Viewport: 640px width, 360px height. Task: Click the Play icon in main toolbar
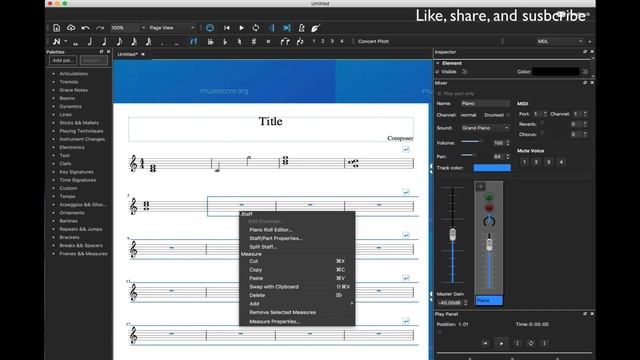(x=241, y=28)
